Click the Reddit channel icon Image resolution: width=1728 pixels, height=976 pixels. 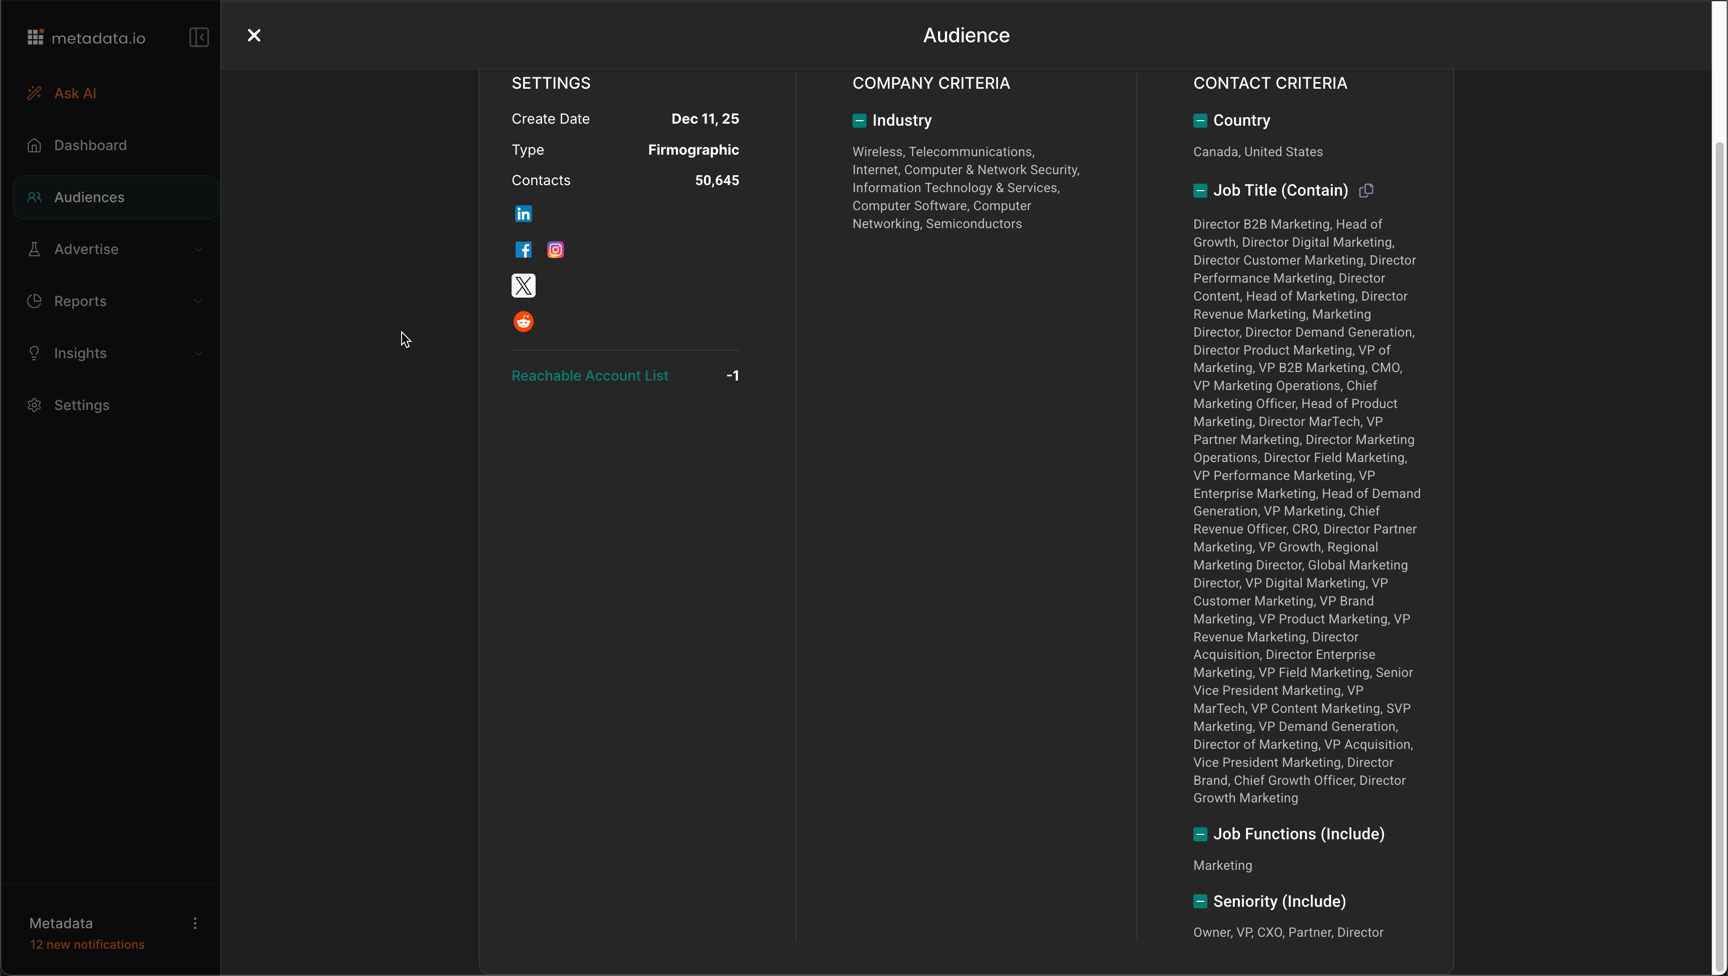(523, 322)
